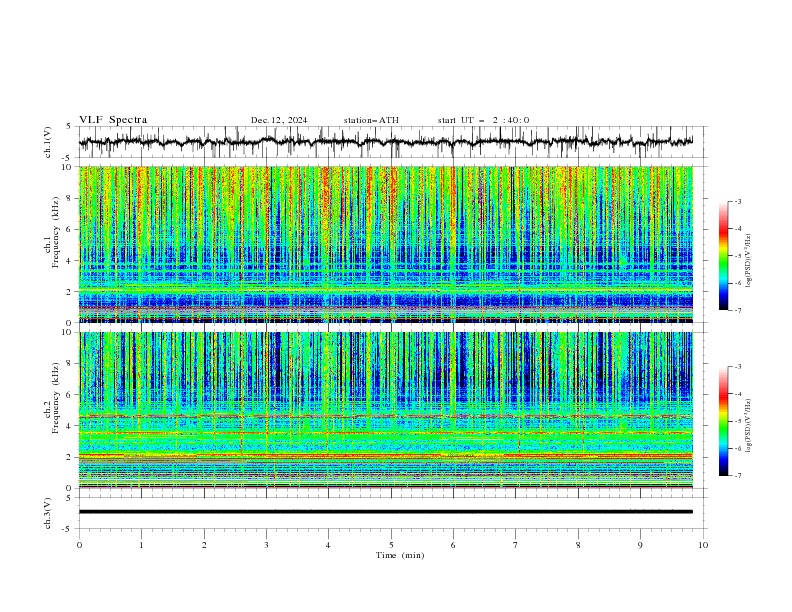Select the ch.1 "log(PSD)(V²/Hz)" colorbar label
The image size is (792, 612).
pyautogui.click(x=749, y=261)
